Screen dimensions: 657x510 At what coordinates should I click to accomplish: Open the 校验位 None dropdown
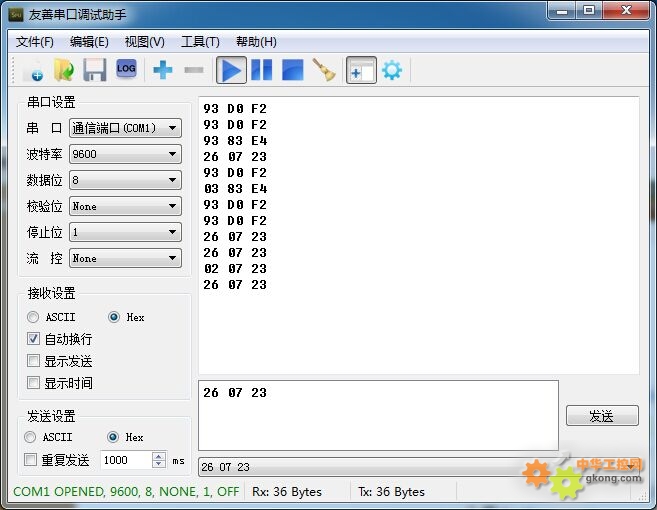pos(125,206)
